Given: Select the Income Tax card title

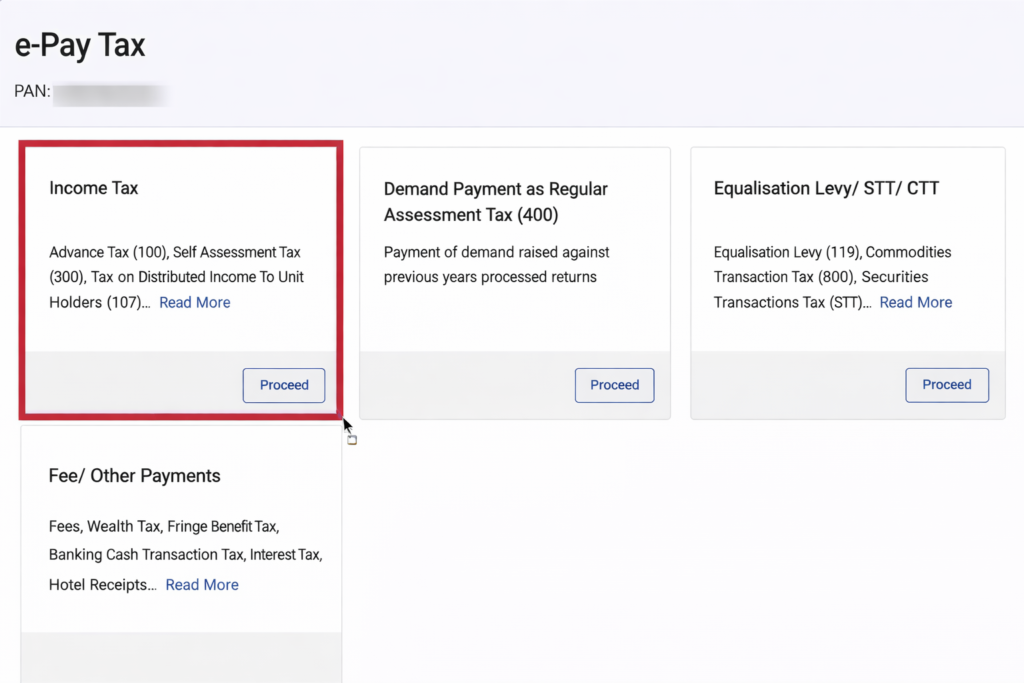Looking at the screenshot, I should (x=94, y=188).
